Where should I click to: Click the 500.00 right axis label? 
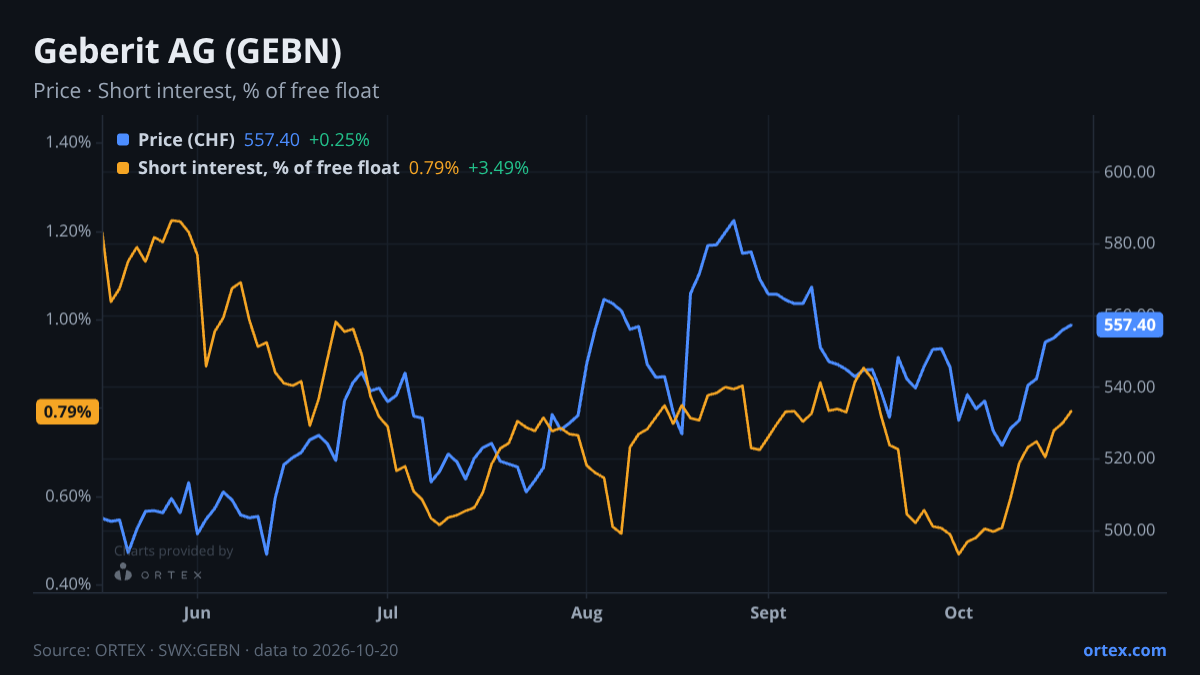pos(1129,530)
